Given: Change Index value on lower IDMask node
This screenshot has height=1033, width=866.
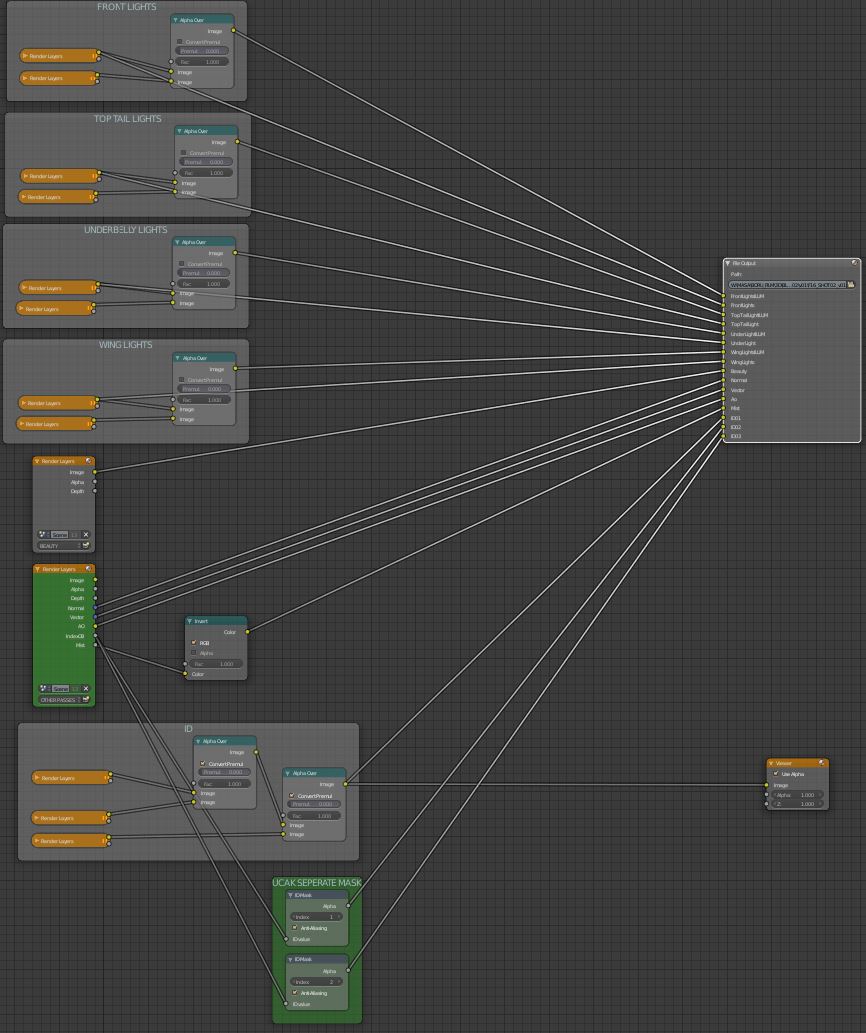Looking at the screenshot, I should pos(317,982).
